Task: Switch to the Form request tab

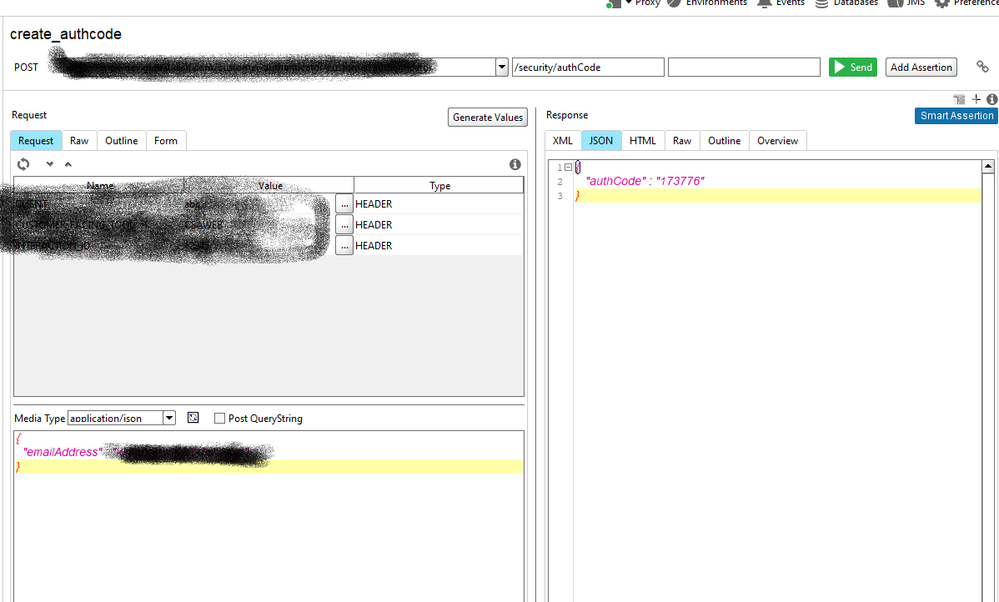Action: pos(166,140)
